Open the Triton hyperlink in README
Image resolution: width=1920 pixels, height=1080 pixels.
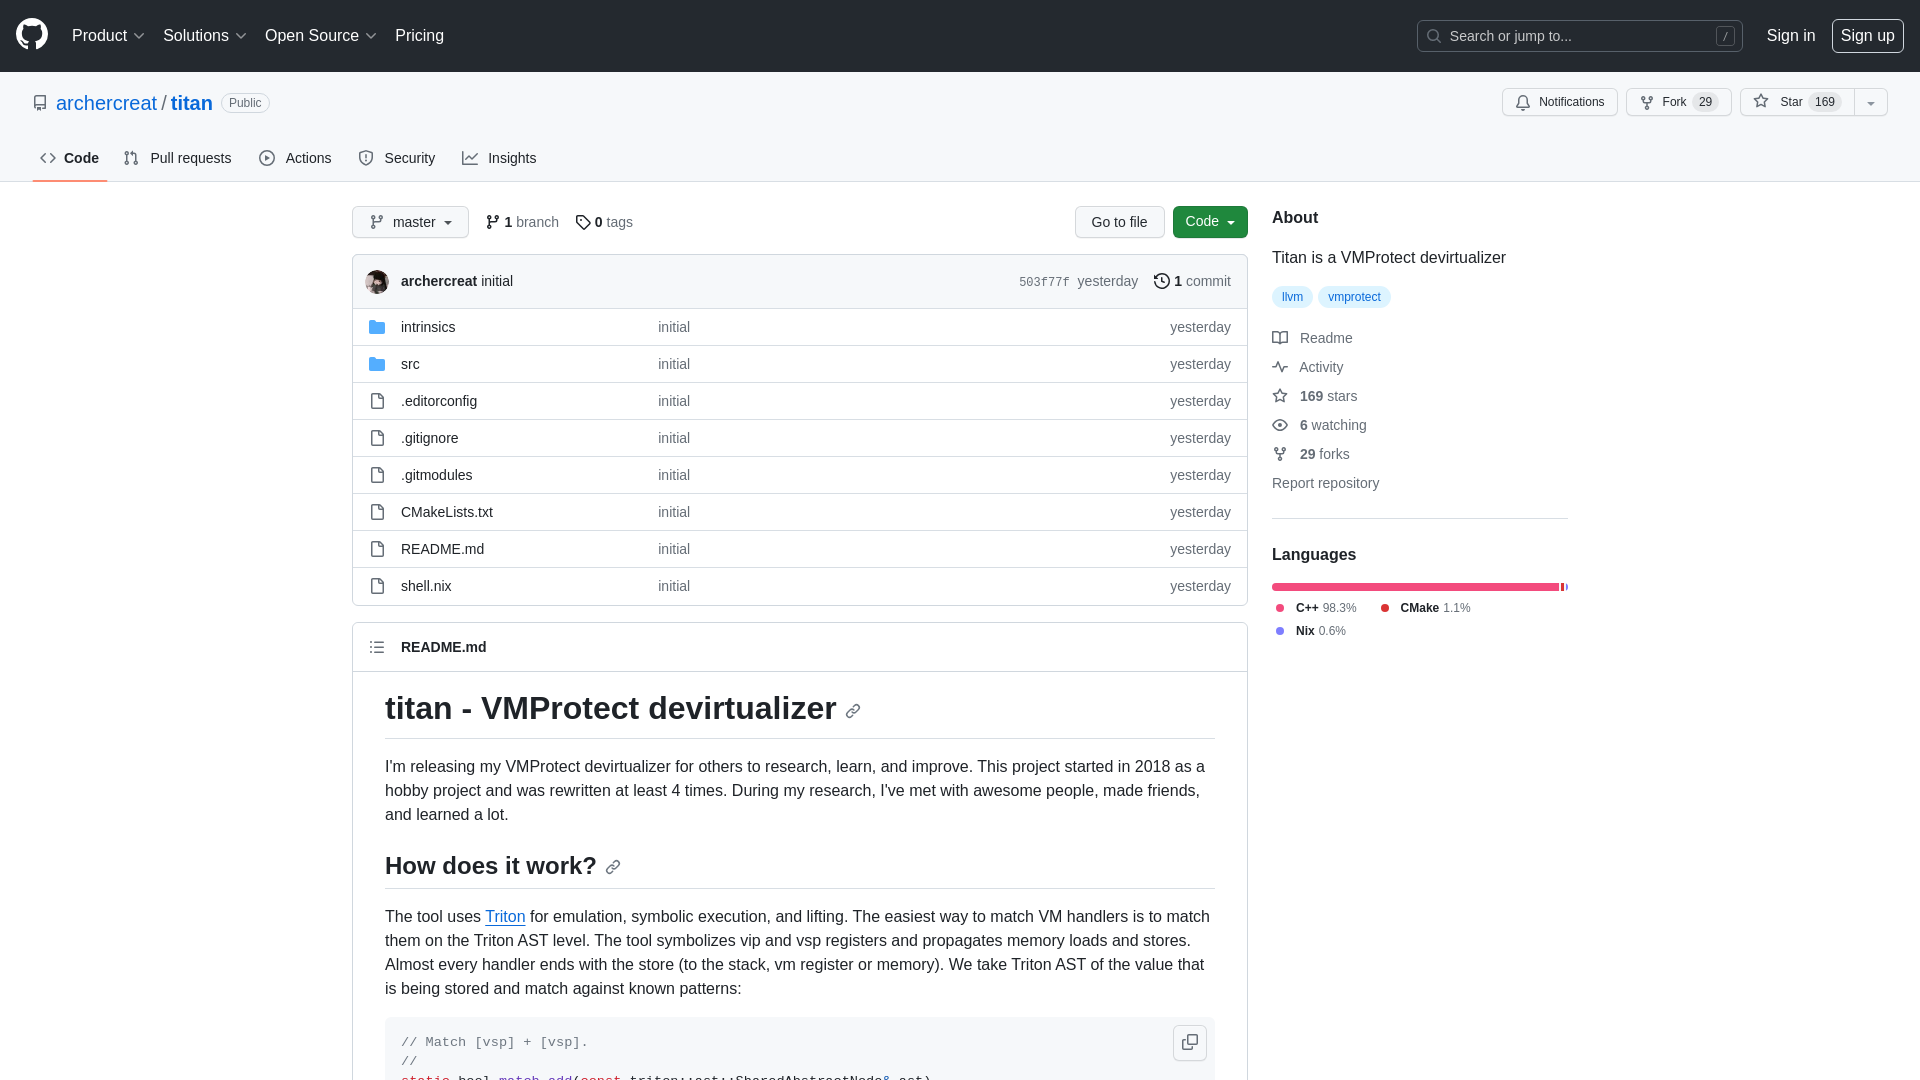505,917
